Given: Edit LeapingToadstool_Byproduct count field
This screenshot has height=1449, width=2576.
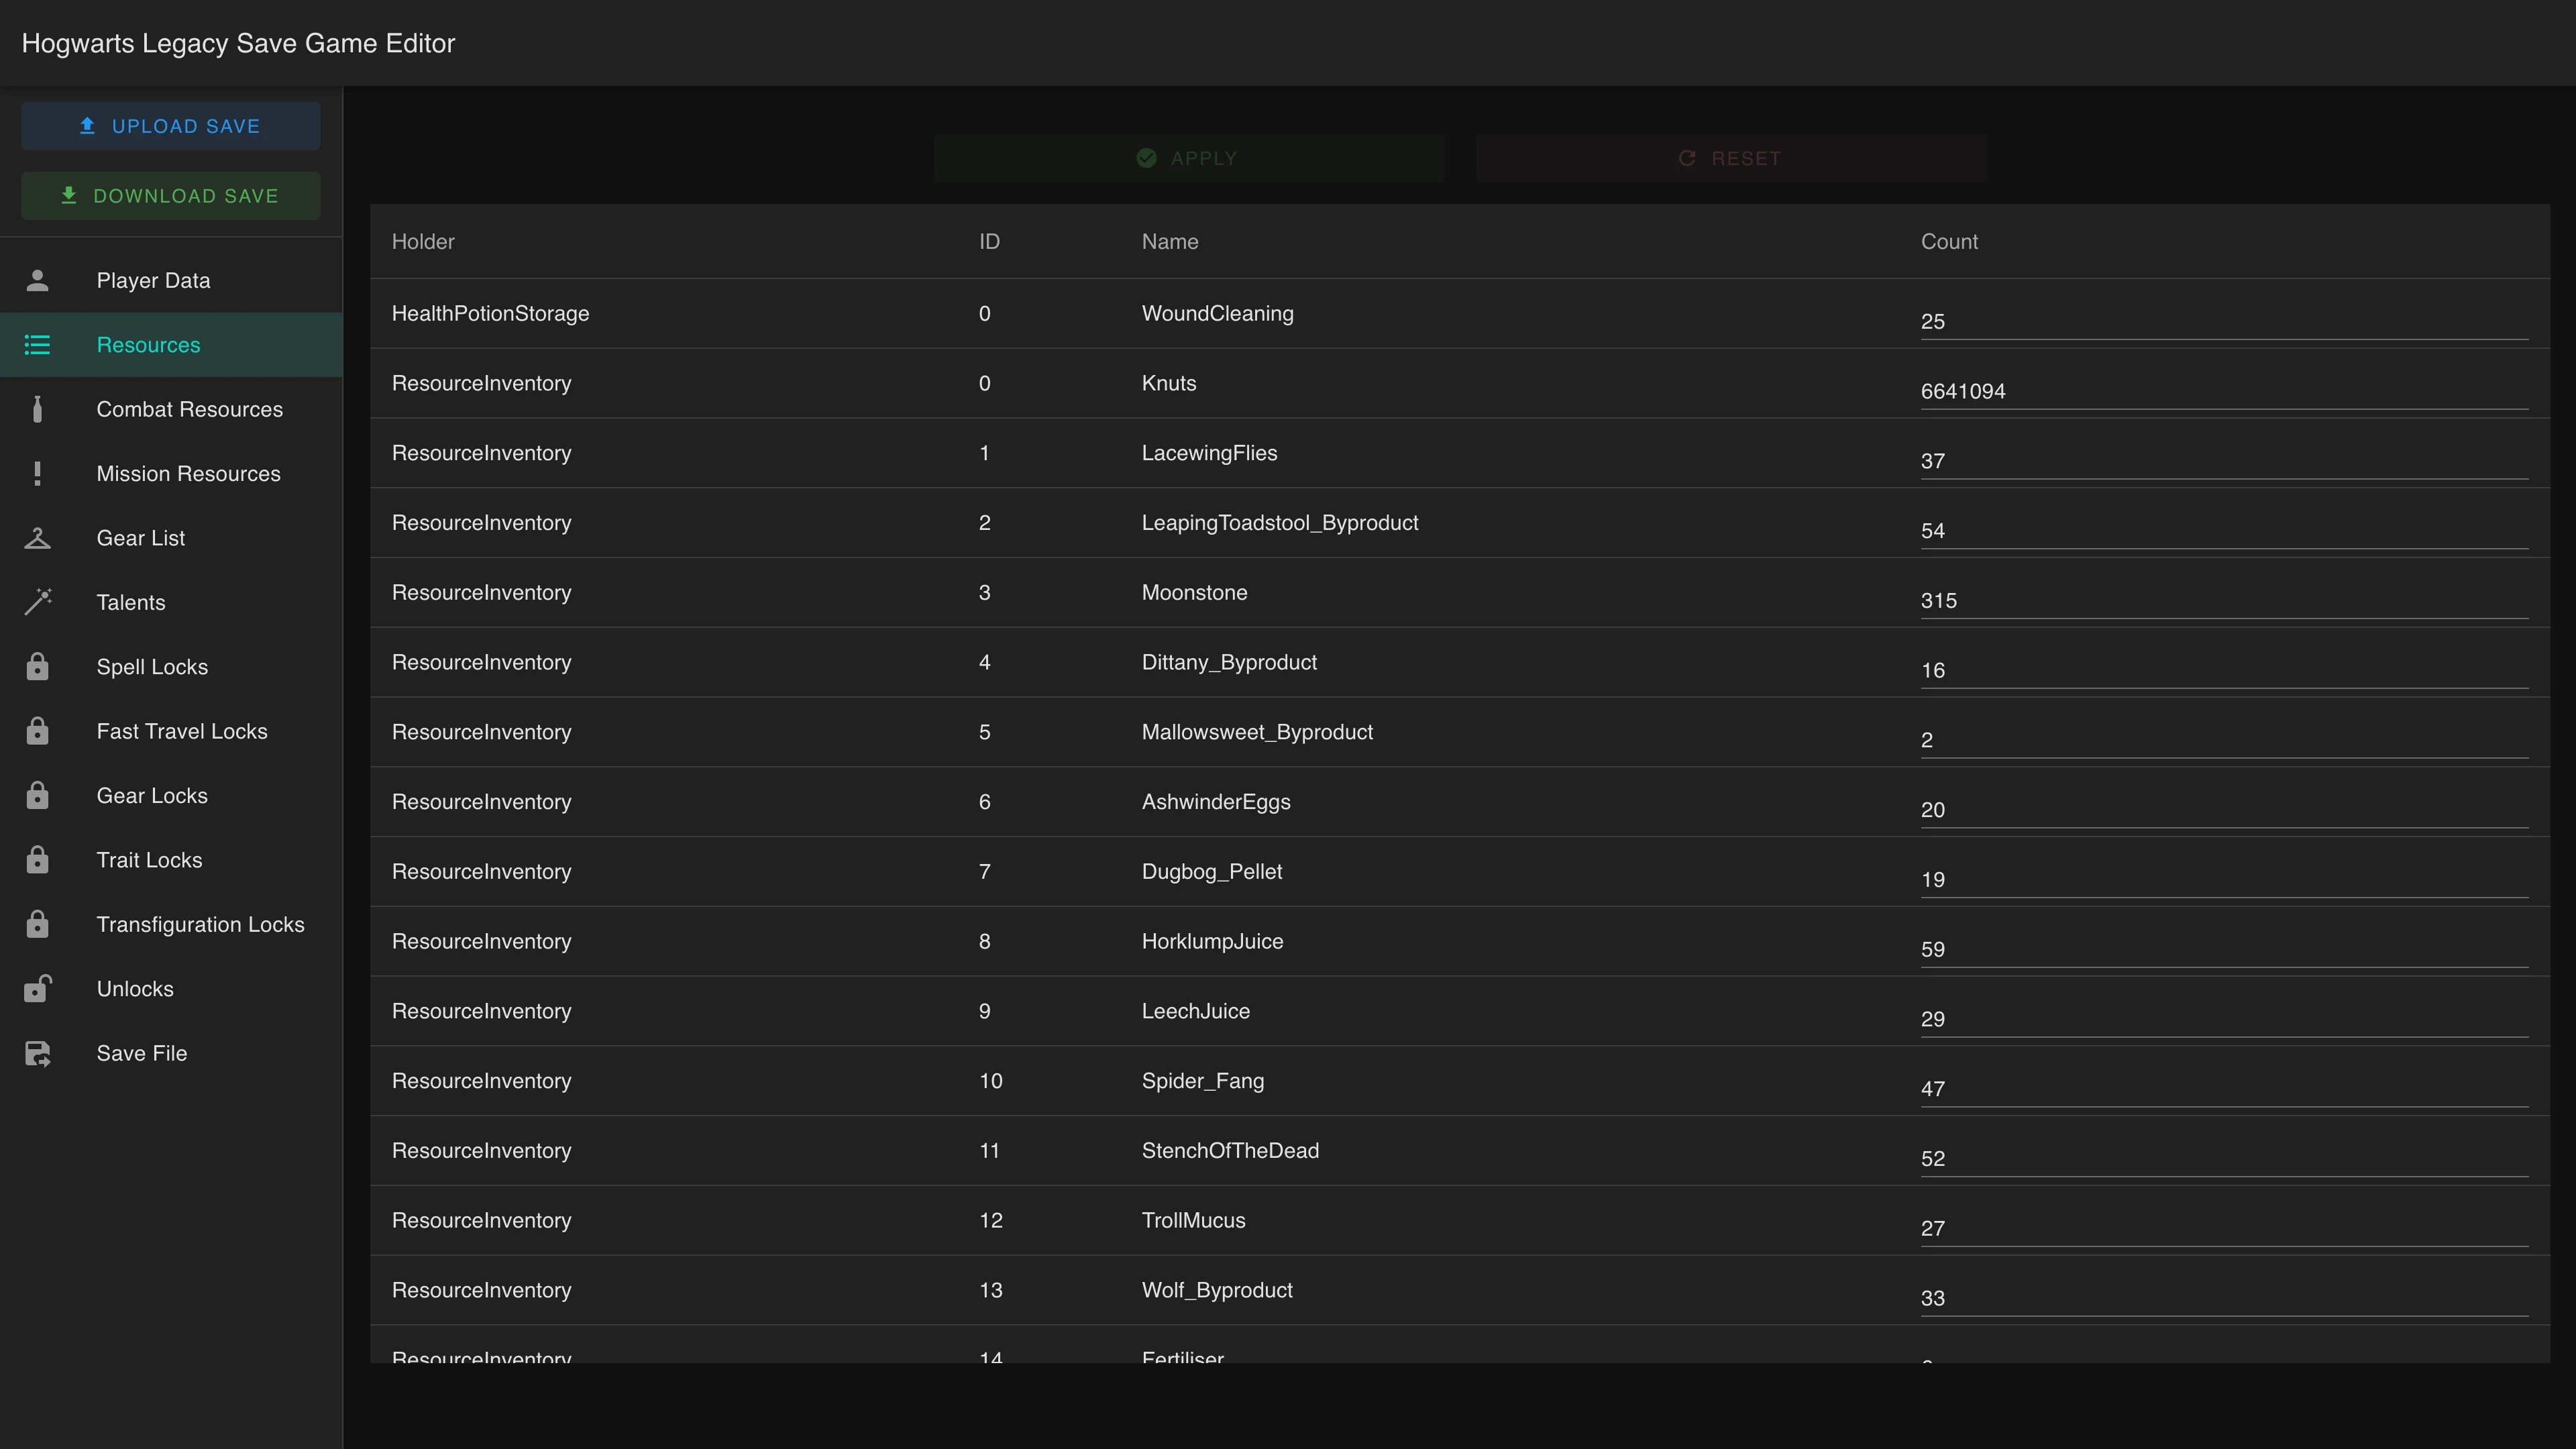Looking at the screenshot, I should click(2224, 531).
